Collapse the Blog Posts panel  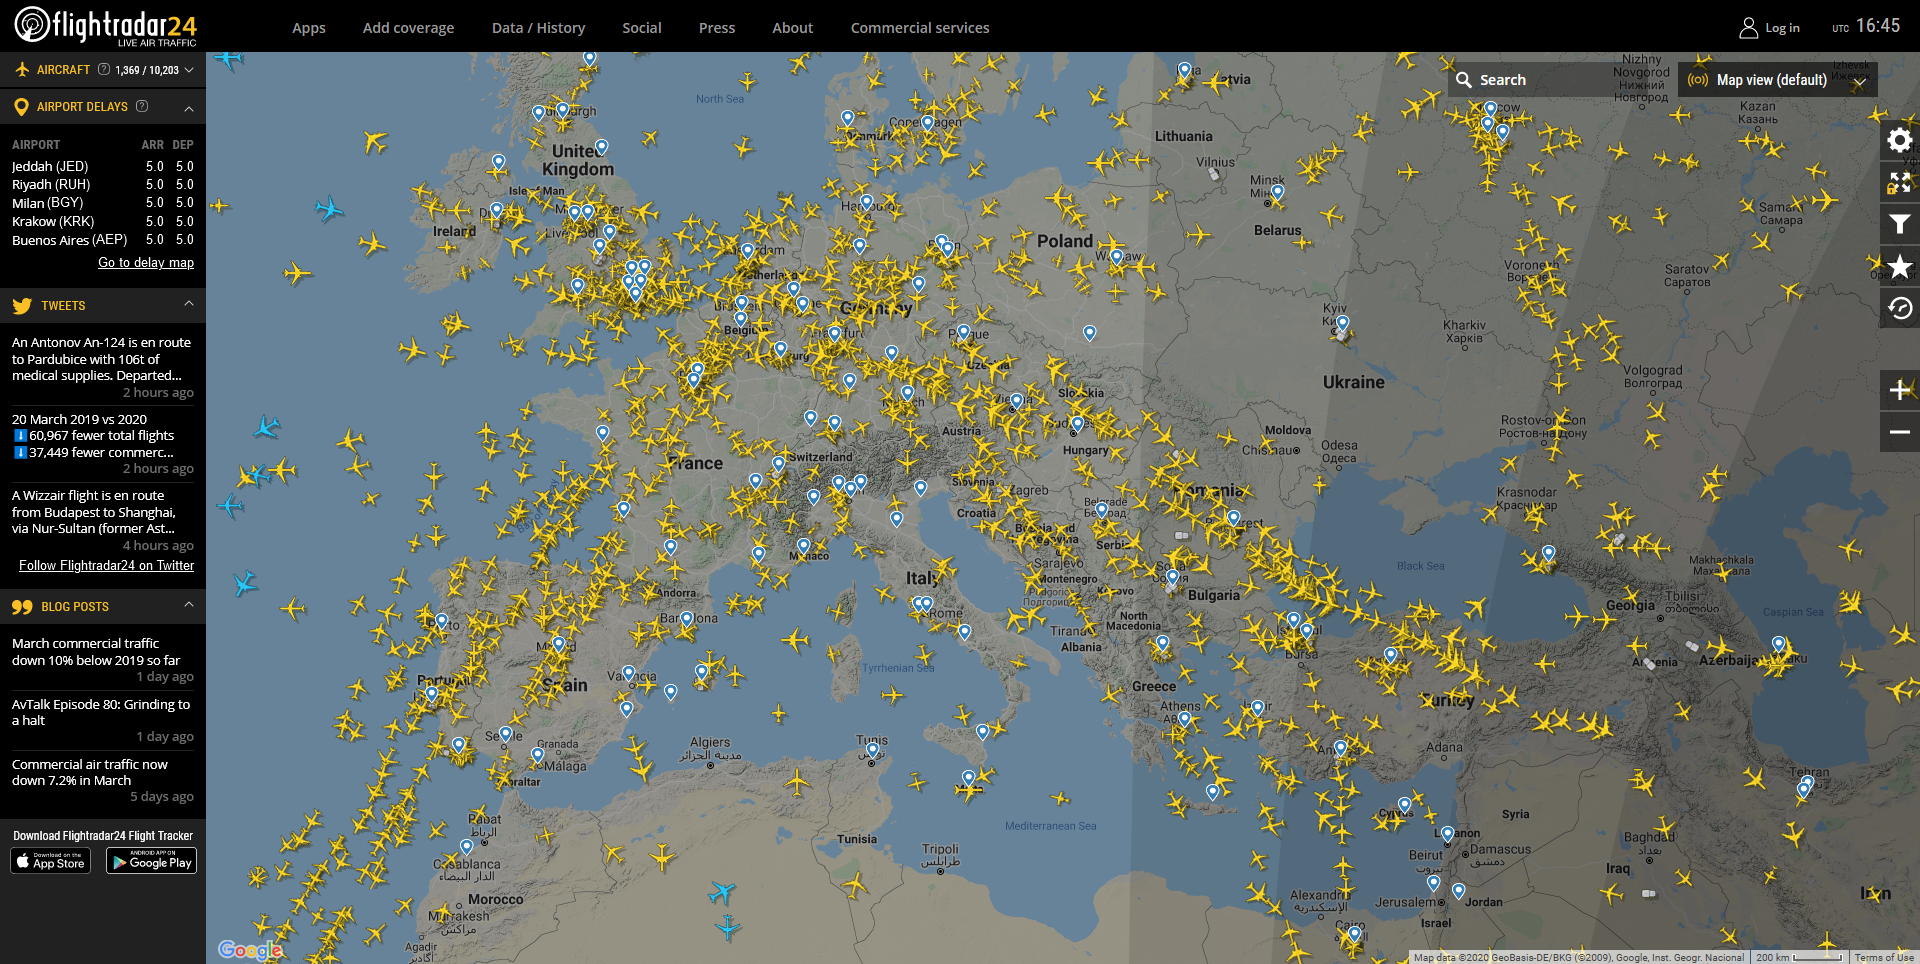point(189,605)
